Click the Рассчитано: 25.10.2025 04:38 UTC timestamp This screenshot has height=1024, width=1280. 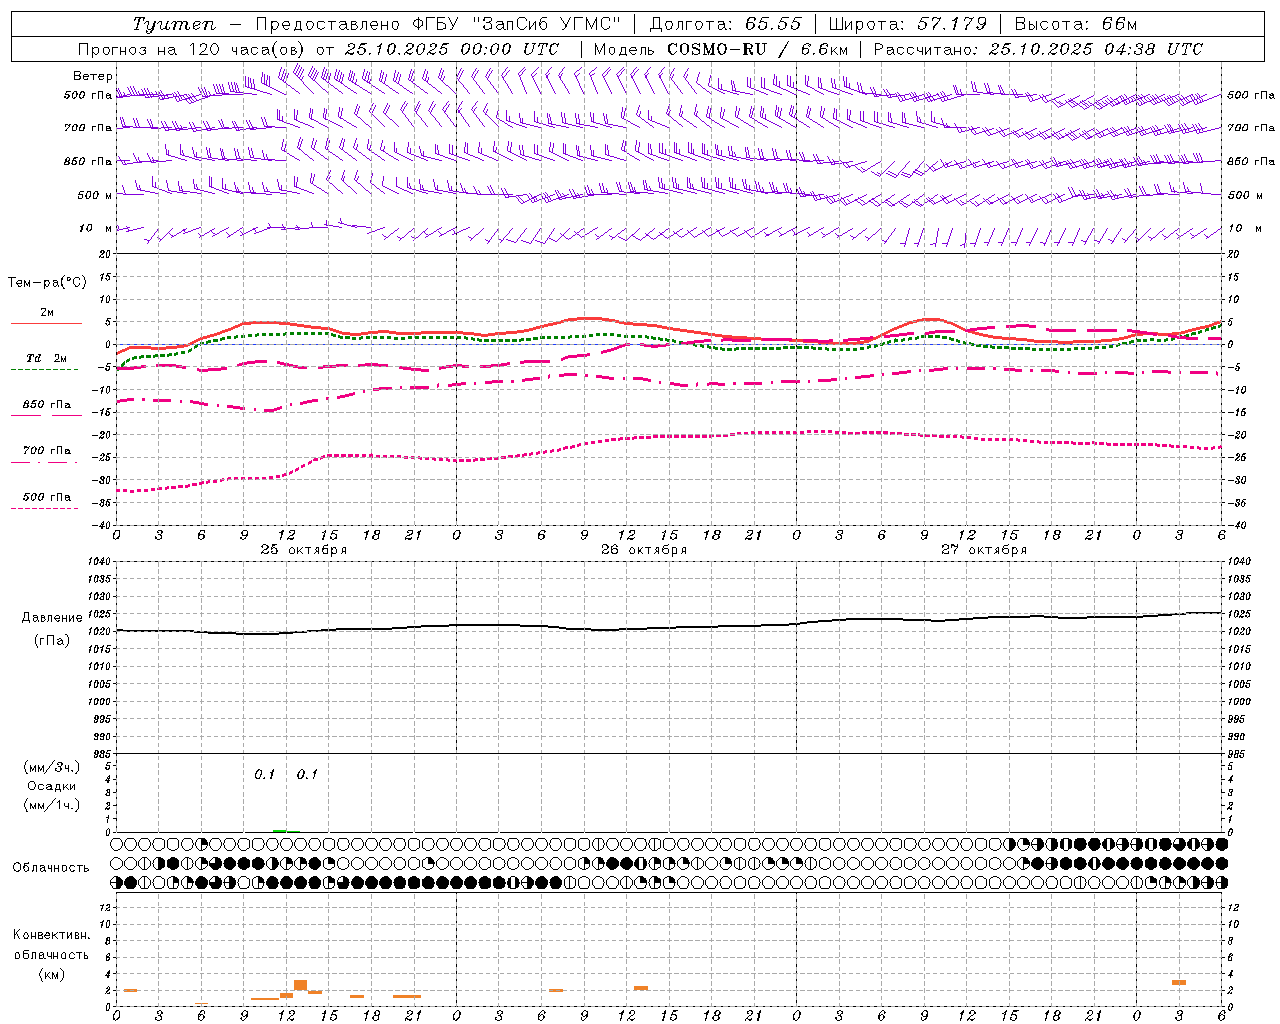pyautogui.click(x=1038, y=49)
